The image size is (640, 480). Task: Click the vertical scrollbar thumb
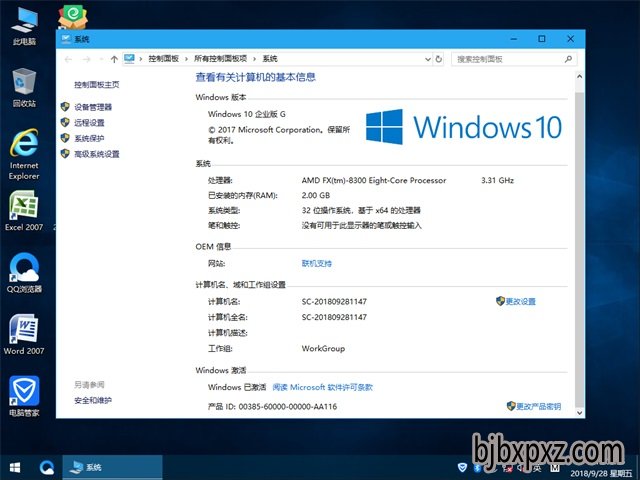point(579,249)
